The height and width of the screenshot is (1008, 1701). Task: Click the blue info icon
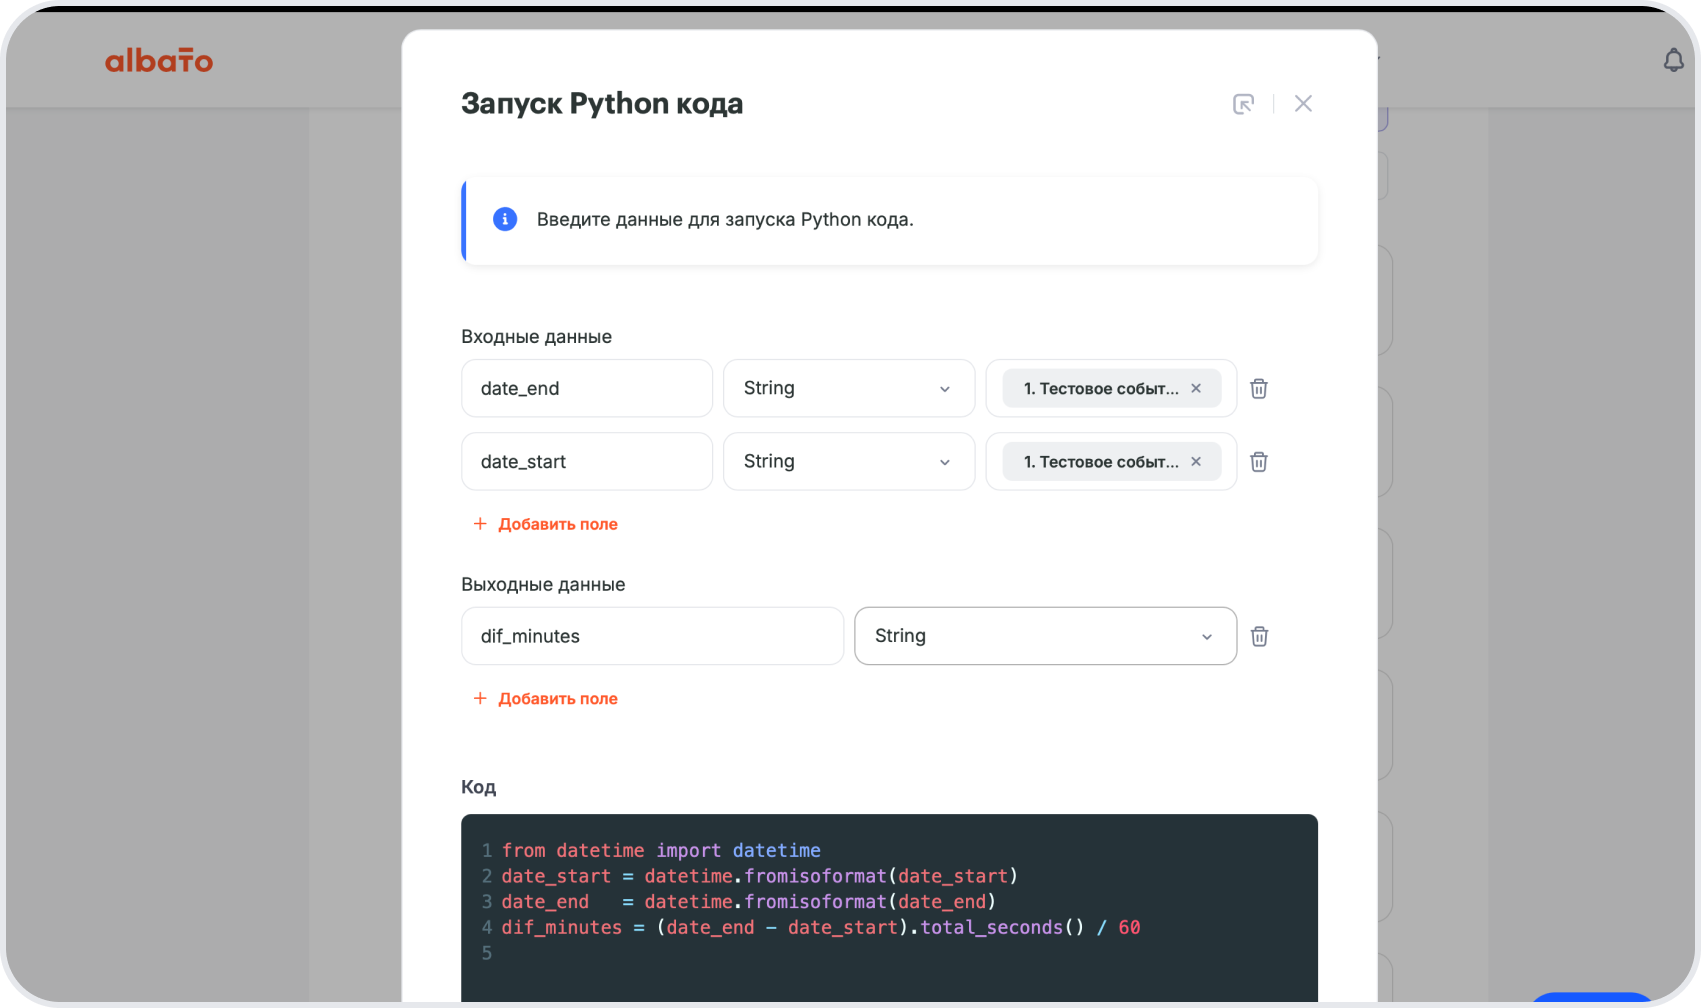pyautogui.click(x=505, y=220)
